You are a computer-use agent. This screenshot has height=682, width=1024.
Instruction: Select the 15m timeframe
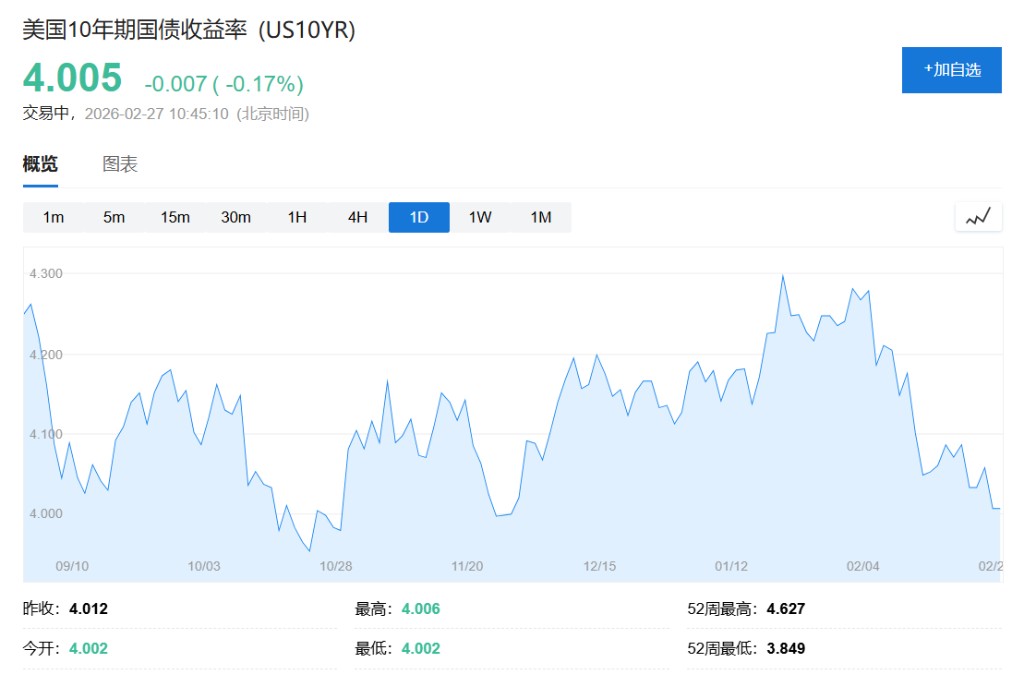coord(175,217)
